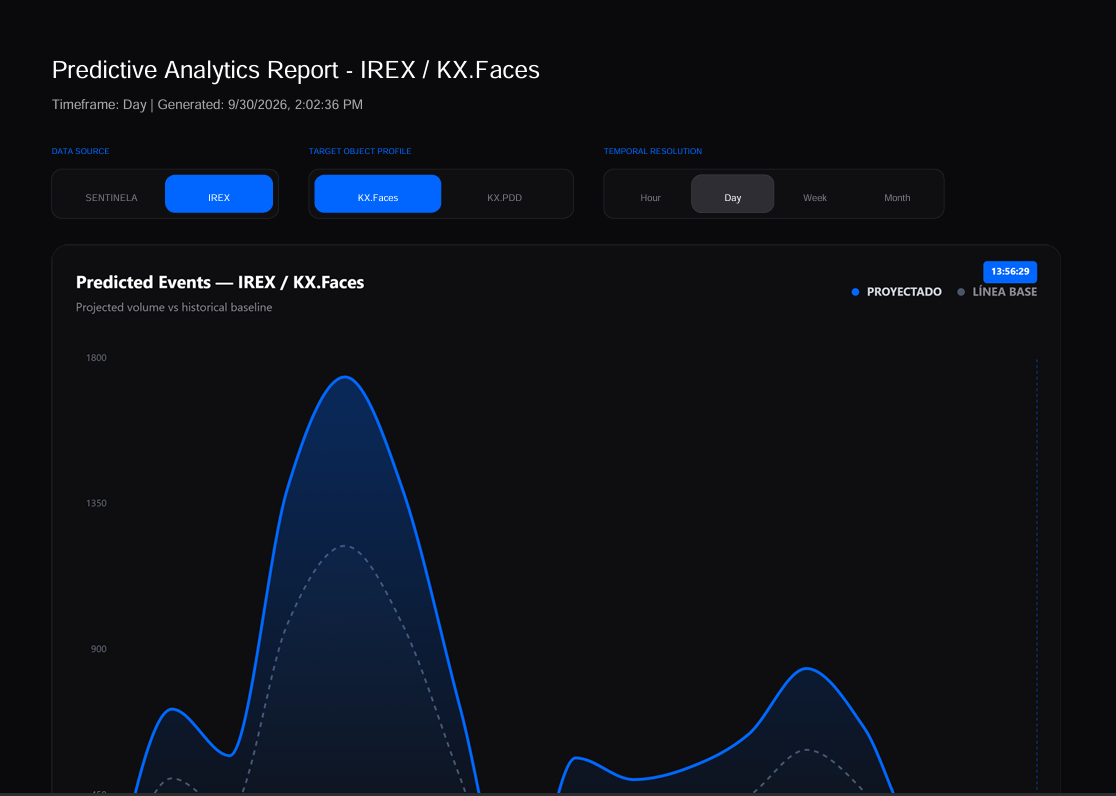This screenshot has height=796, width=1116.
Task: Switch target profile to KX.PDD
Action: point(505,197)
